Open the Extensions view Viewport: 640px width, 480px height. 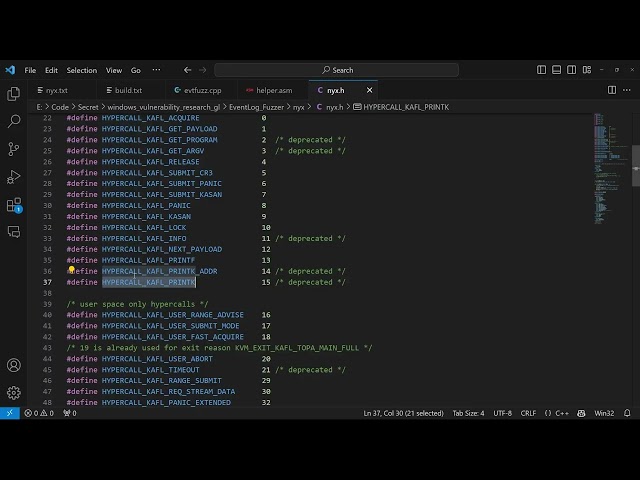pyautogui.click(x=13, y=204)
